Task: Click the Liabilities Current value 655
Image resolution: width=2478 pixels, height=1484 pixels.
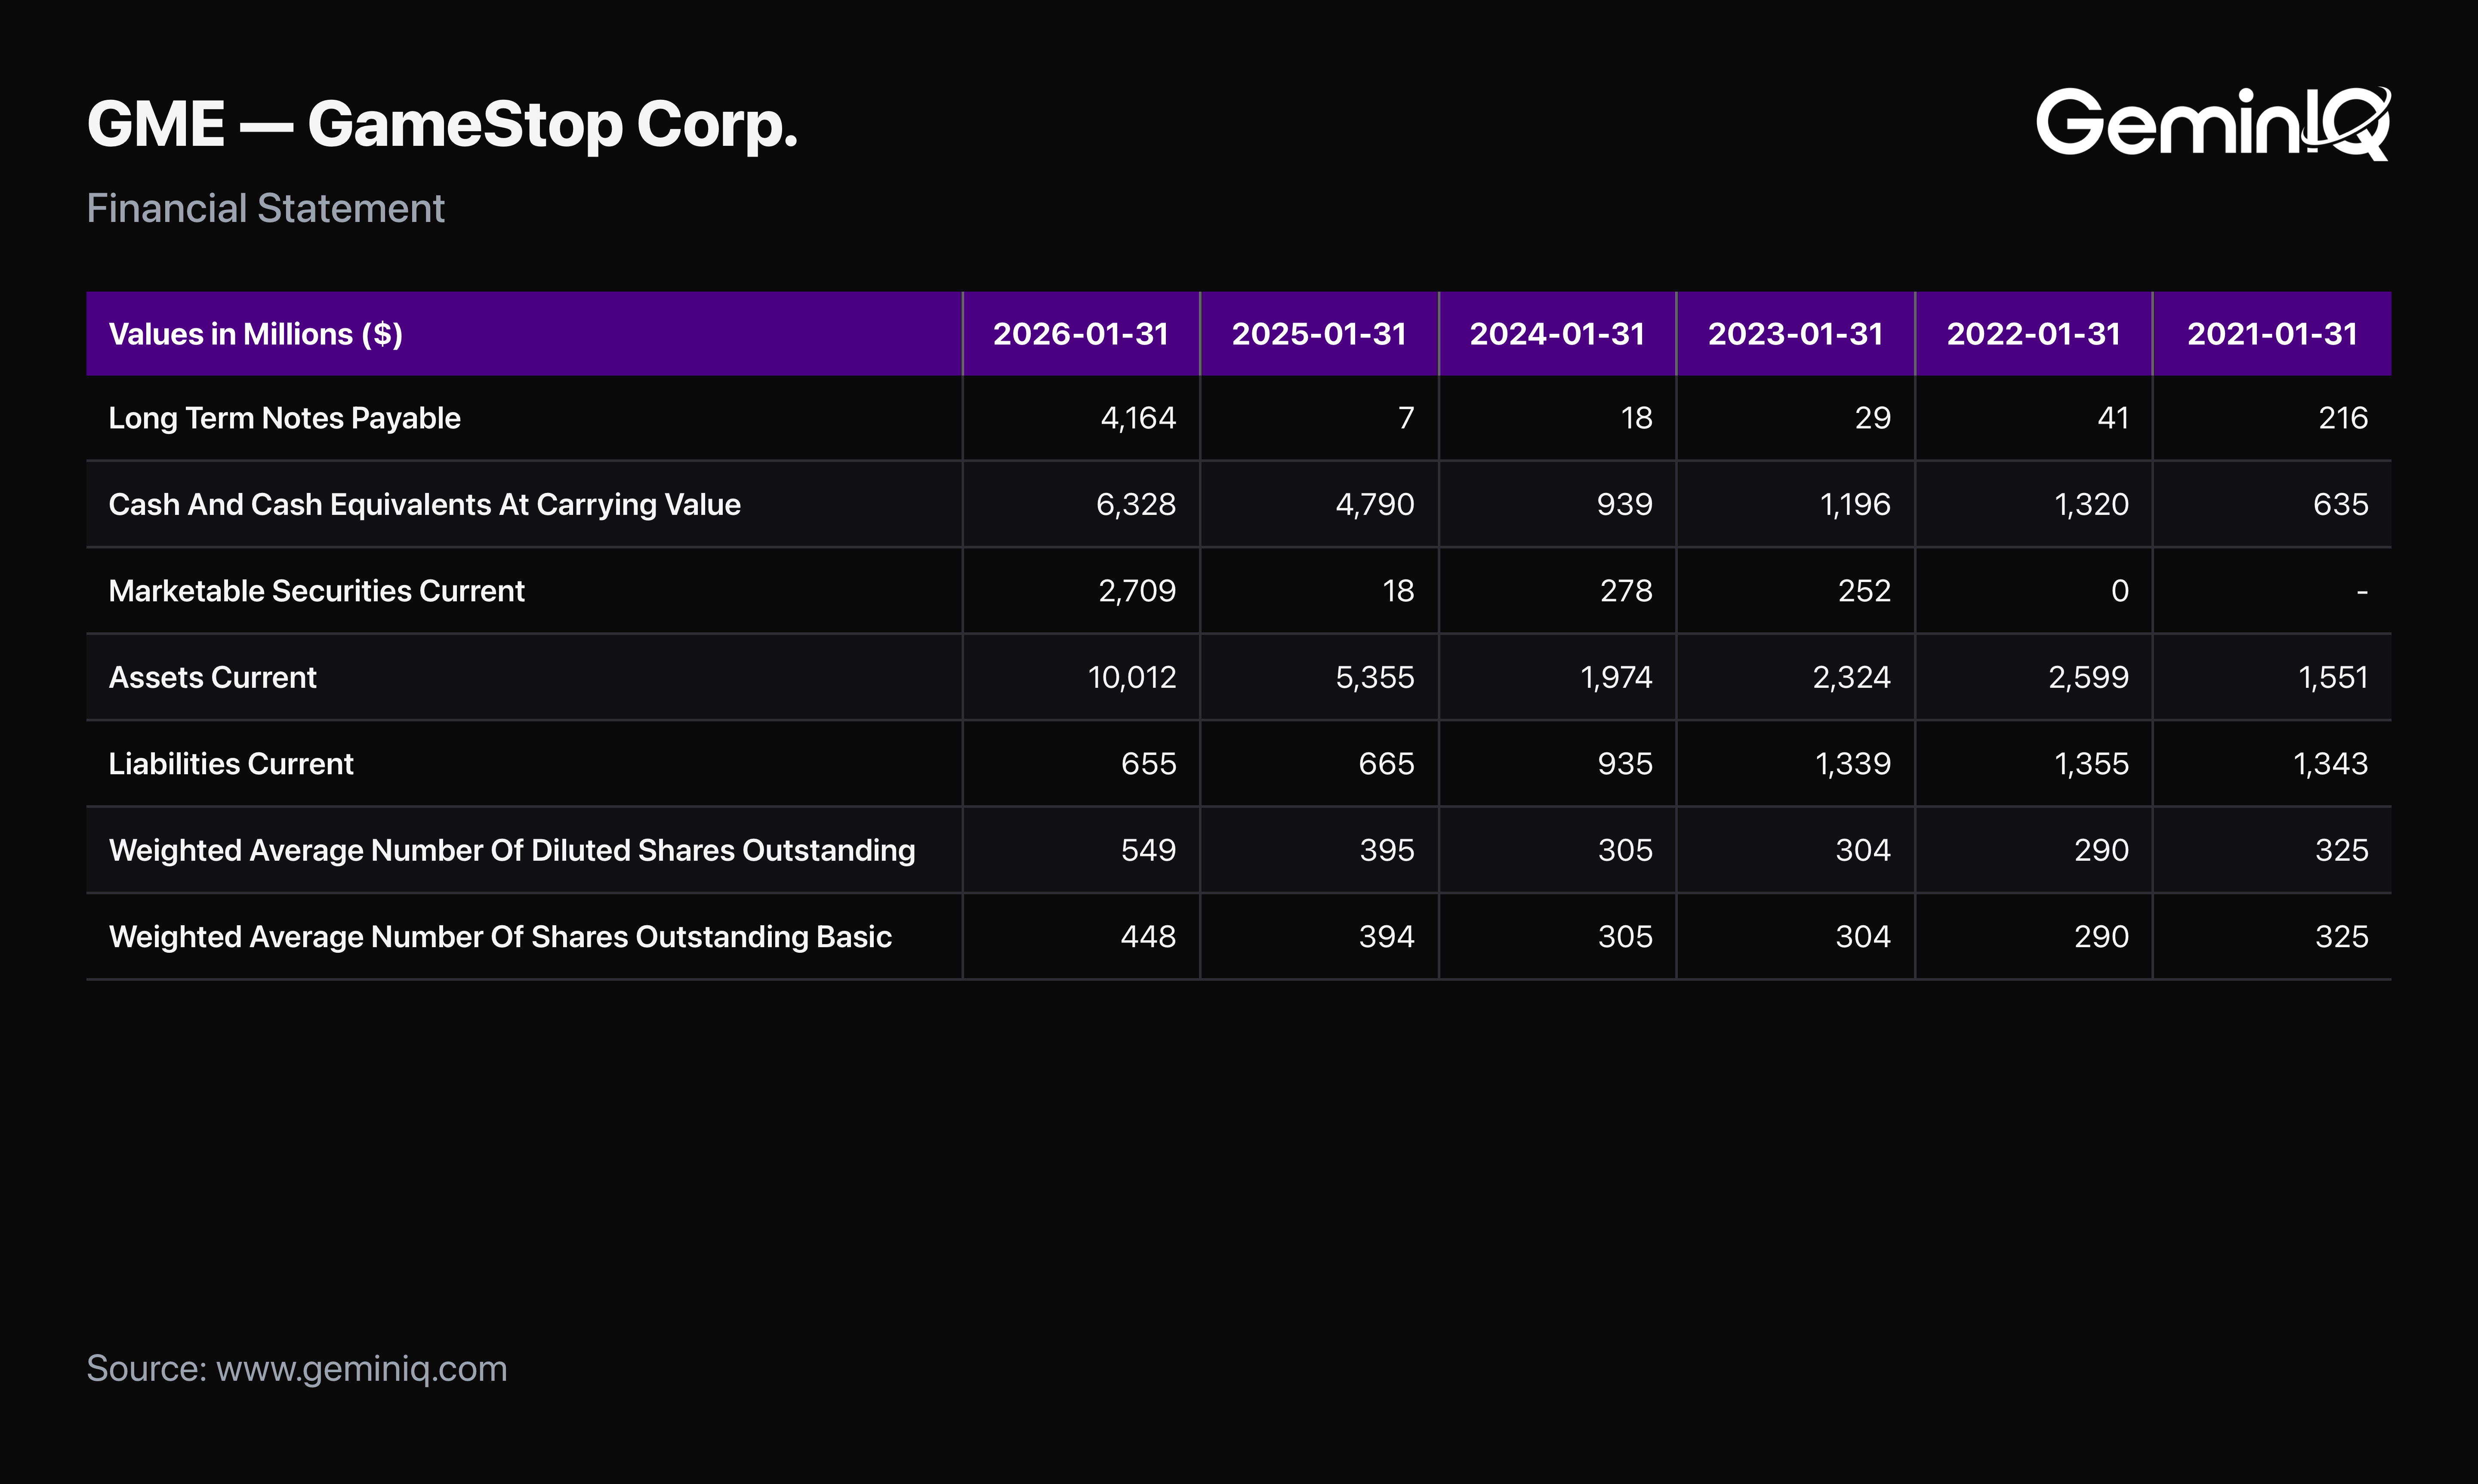Action: click(x=1149, y=764)
